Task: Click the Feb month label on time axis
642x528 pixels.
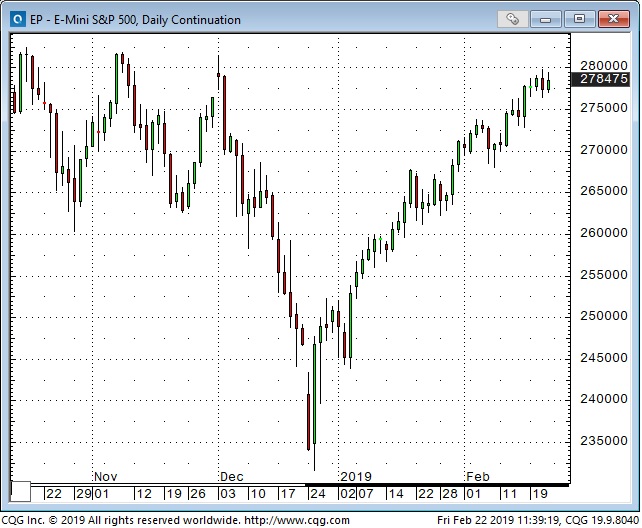Action: pyautogui.click(x=478, y=477)
